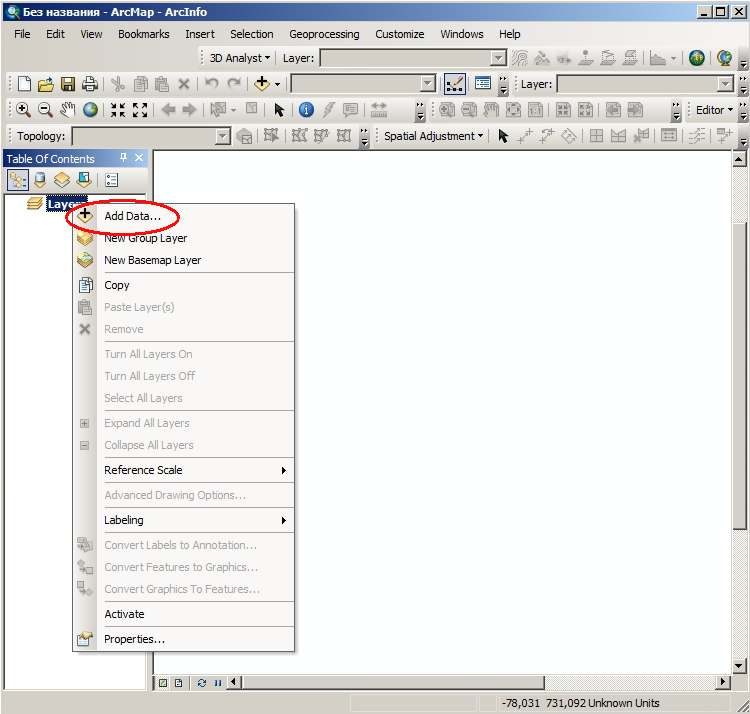Click the Save floppy disk icon
This screenshot has width=750, height=714.
(68, 84)
